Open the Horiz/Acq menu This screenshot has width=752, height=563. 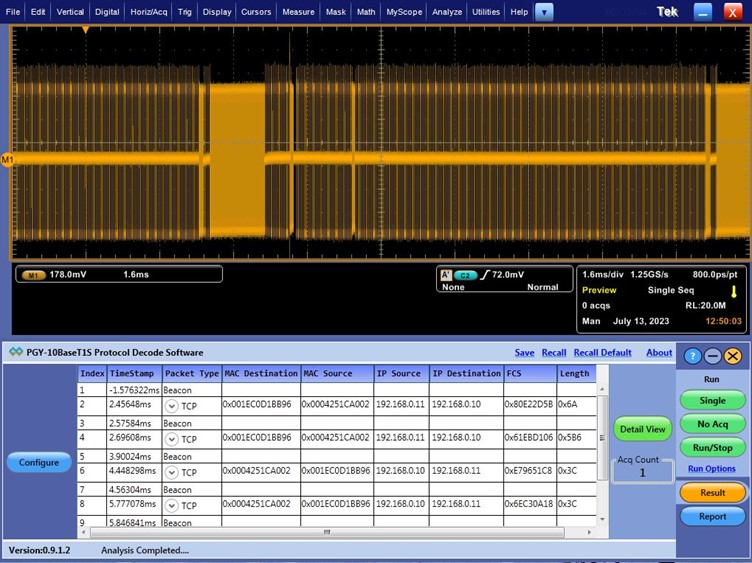[x=148, y=12]
